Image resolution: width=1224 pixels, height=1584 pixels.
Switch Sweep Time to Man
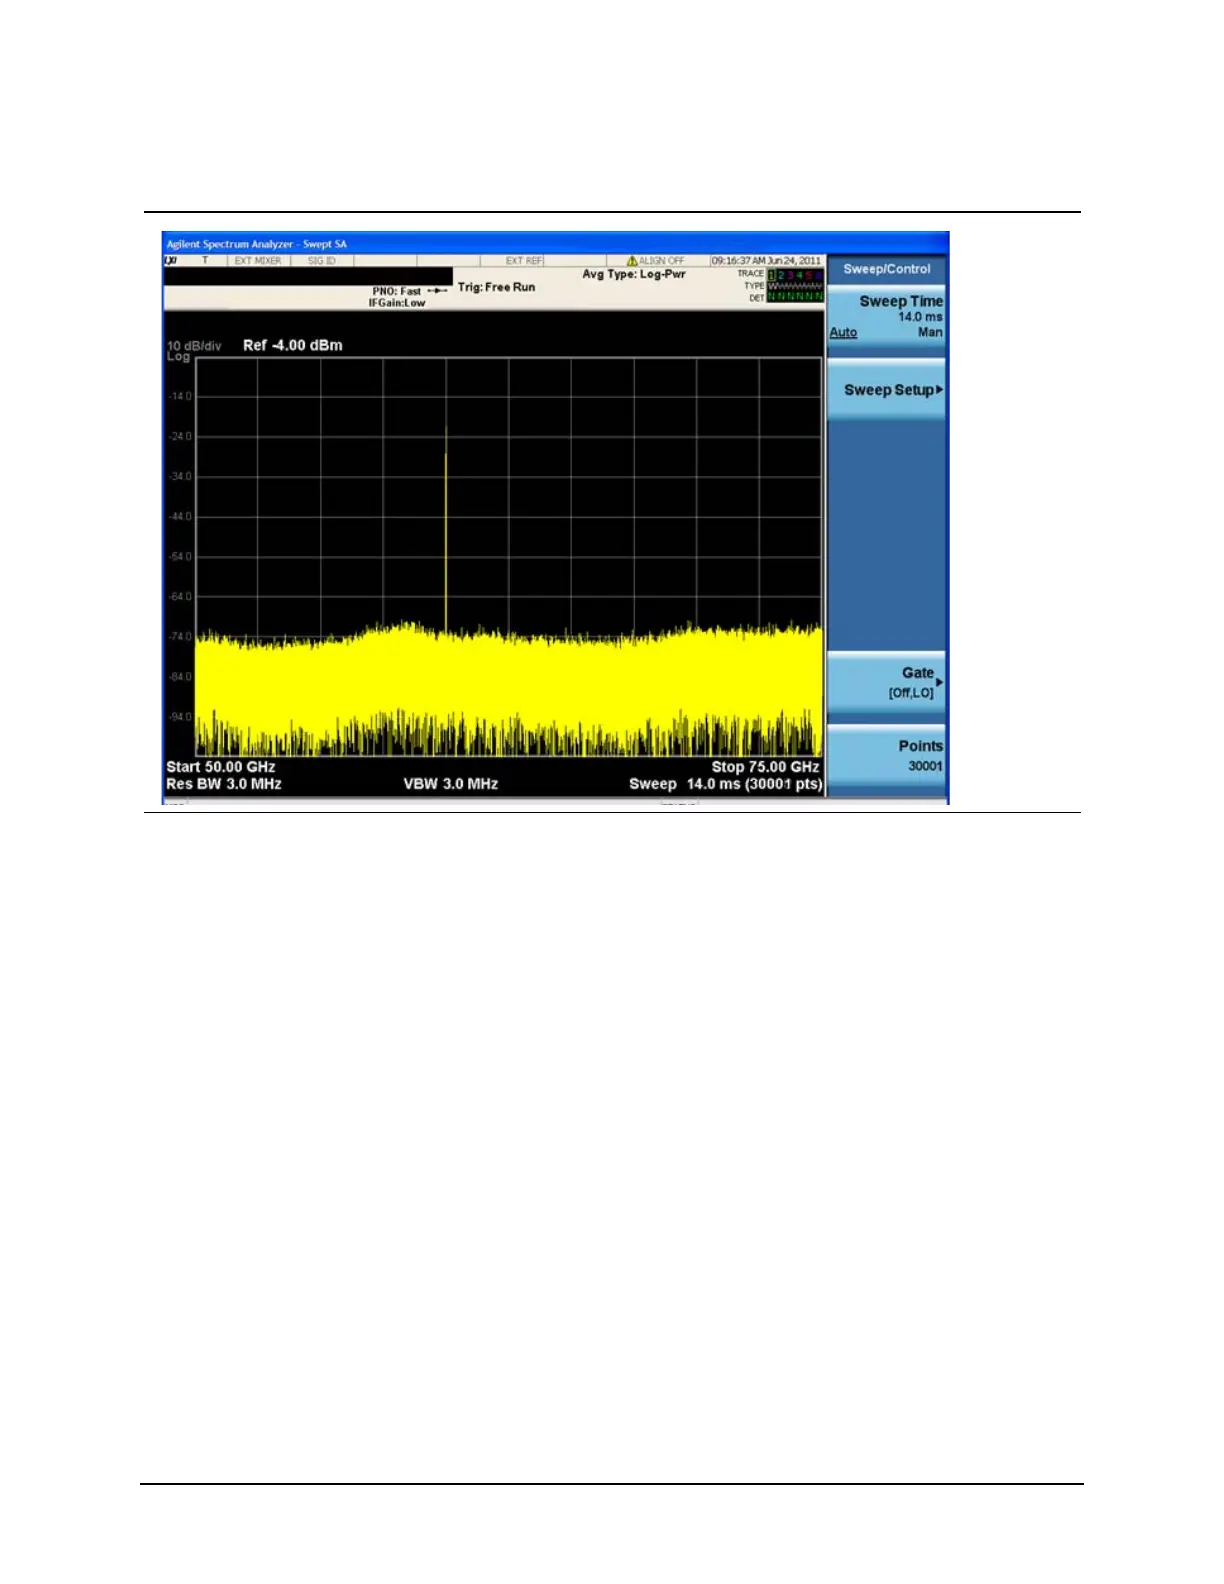pyautogui.click(x=930, y=333)
